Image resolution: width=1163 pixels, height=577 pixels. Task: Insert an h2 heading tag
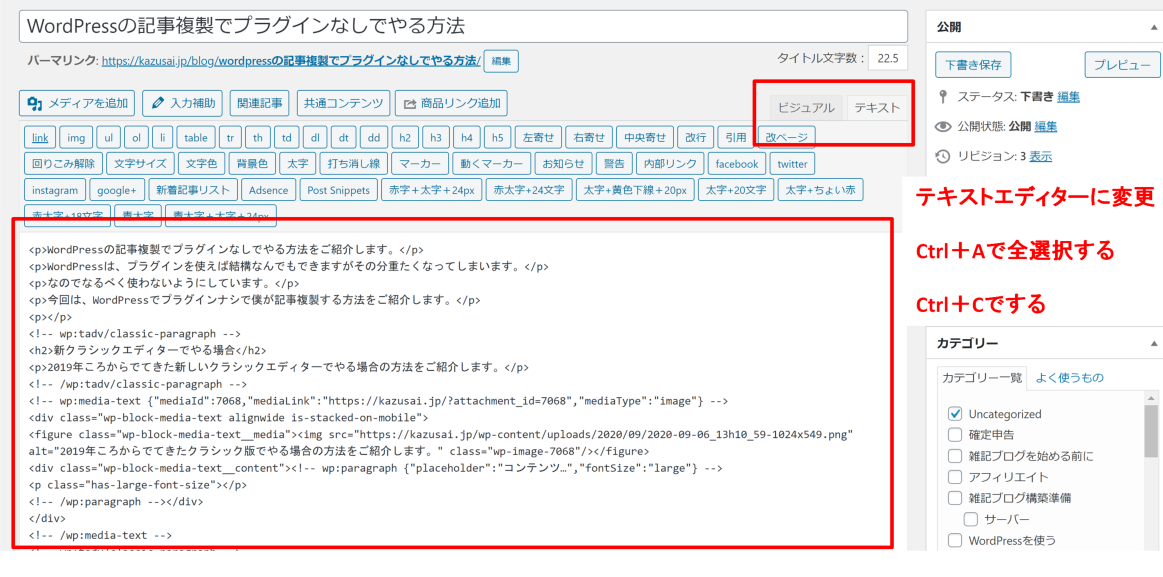point(405,138)
